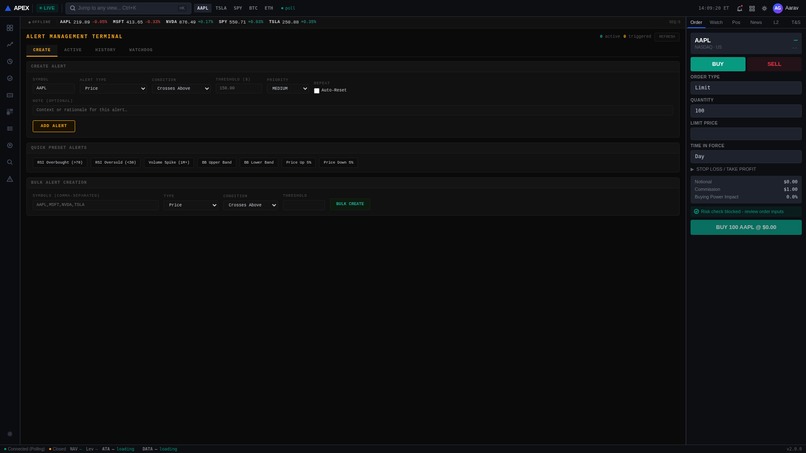The image size is (806, 453).
Task: Open the table list icon in the sidebar
Action: (x=10, y=129)
